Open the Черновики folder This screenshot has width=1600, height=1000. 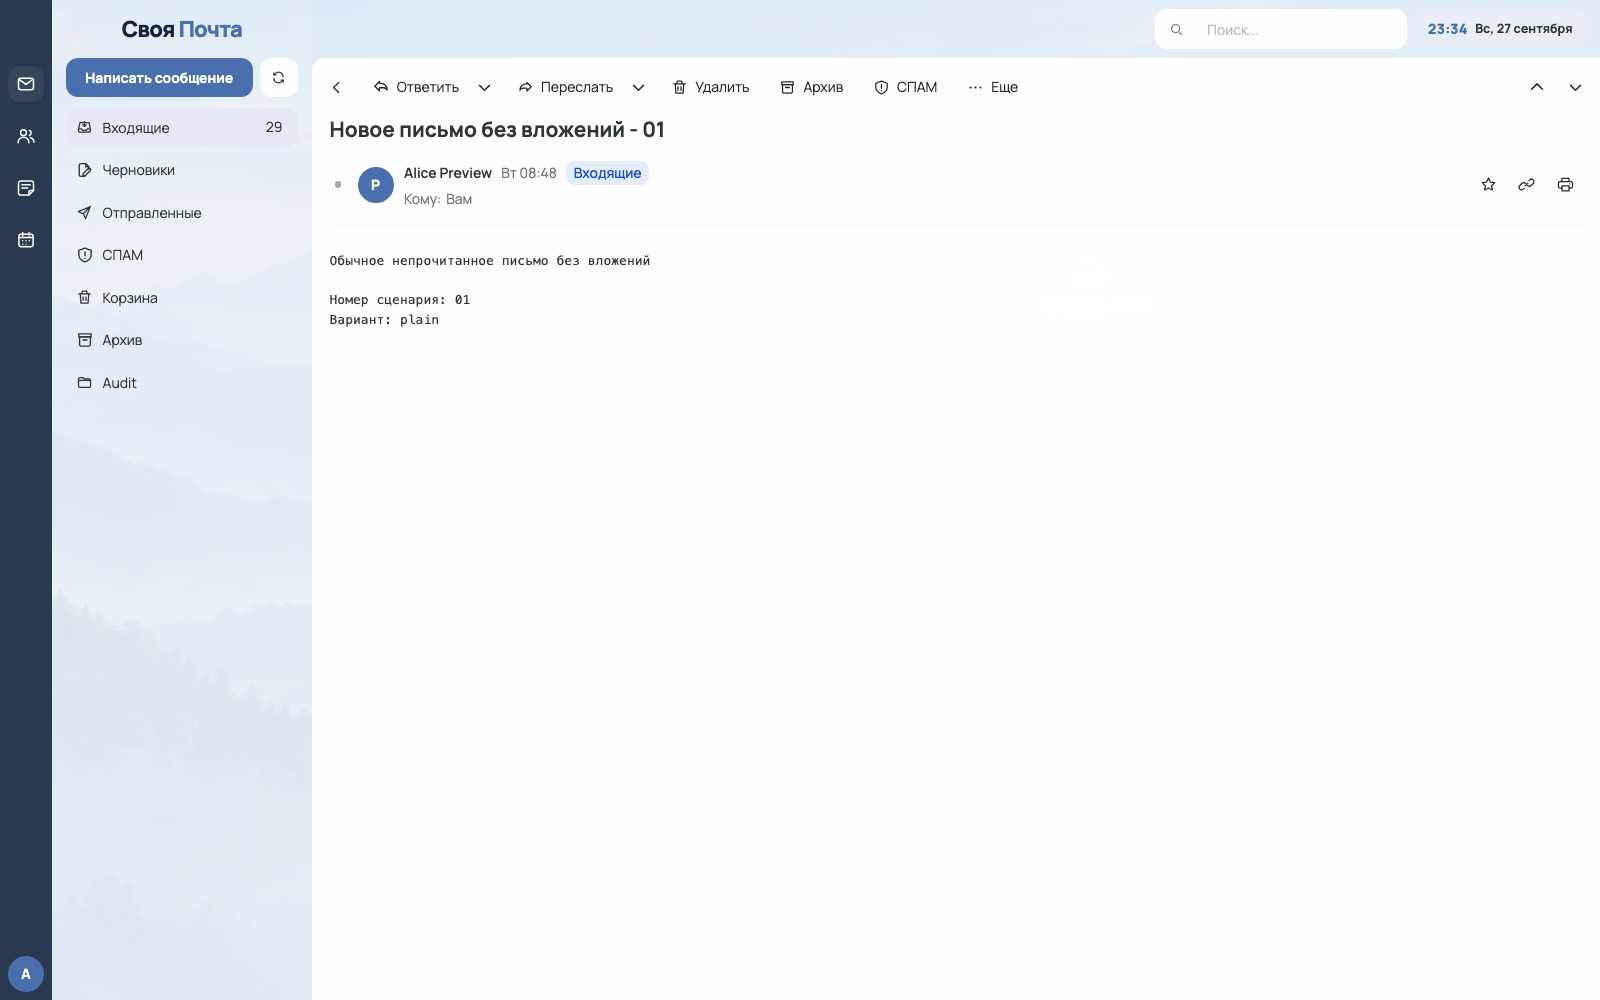point(182,170)
